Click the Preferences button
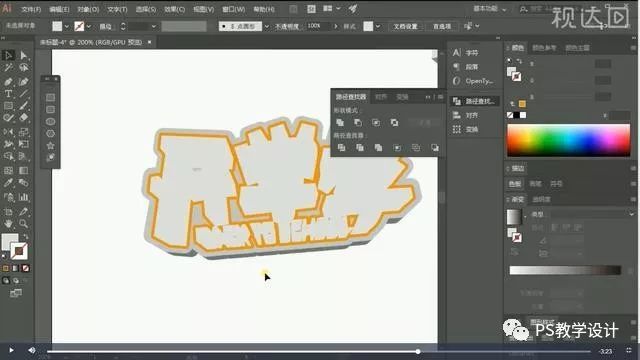Image resolution: width=640 pixels, height=360 pixels. click(x=442, y=26)
